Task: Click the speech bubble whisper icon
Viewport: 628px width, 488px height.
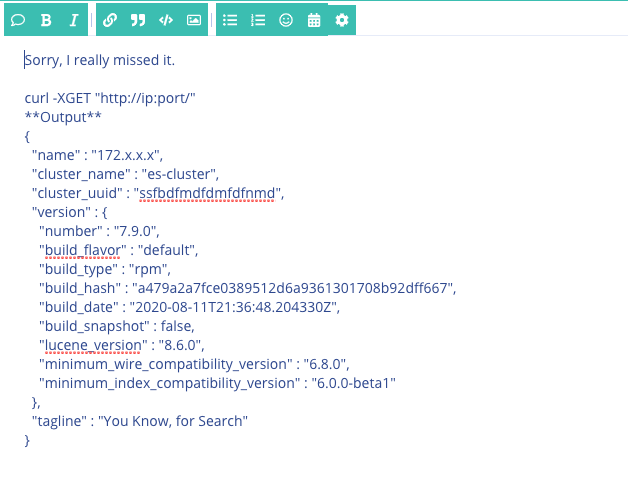Action: pos(18,20)
